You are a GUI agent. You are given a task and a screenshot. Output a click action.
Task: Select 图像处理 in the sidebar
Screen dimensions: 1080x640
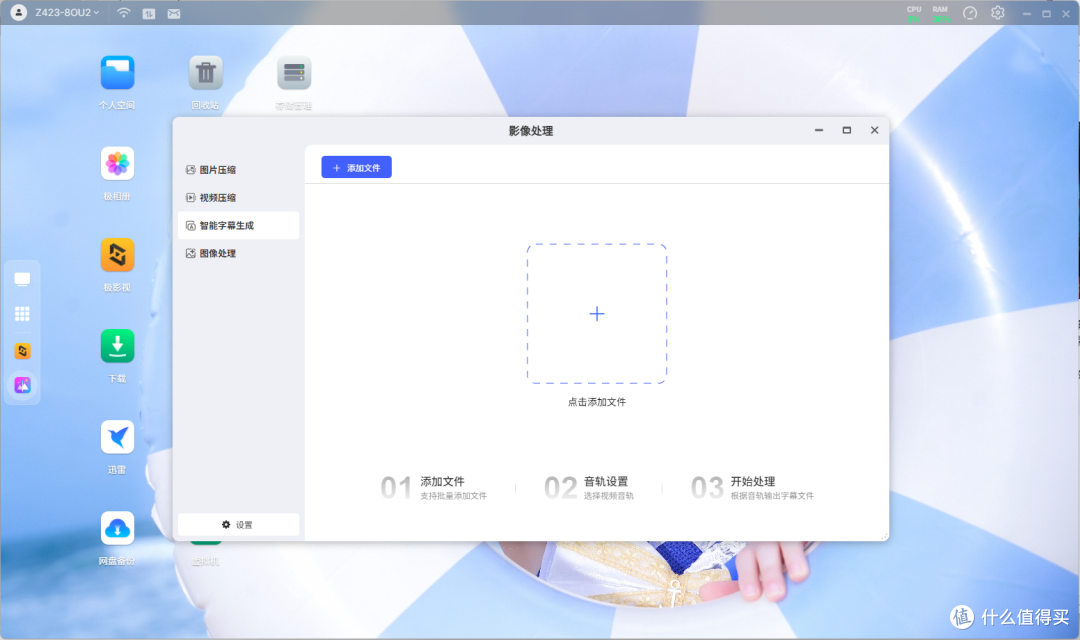(238, 254)
